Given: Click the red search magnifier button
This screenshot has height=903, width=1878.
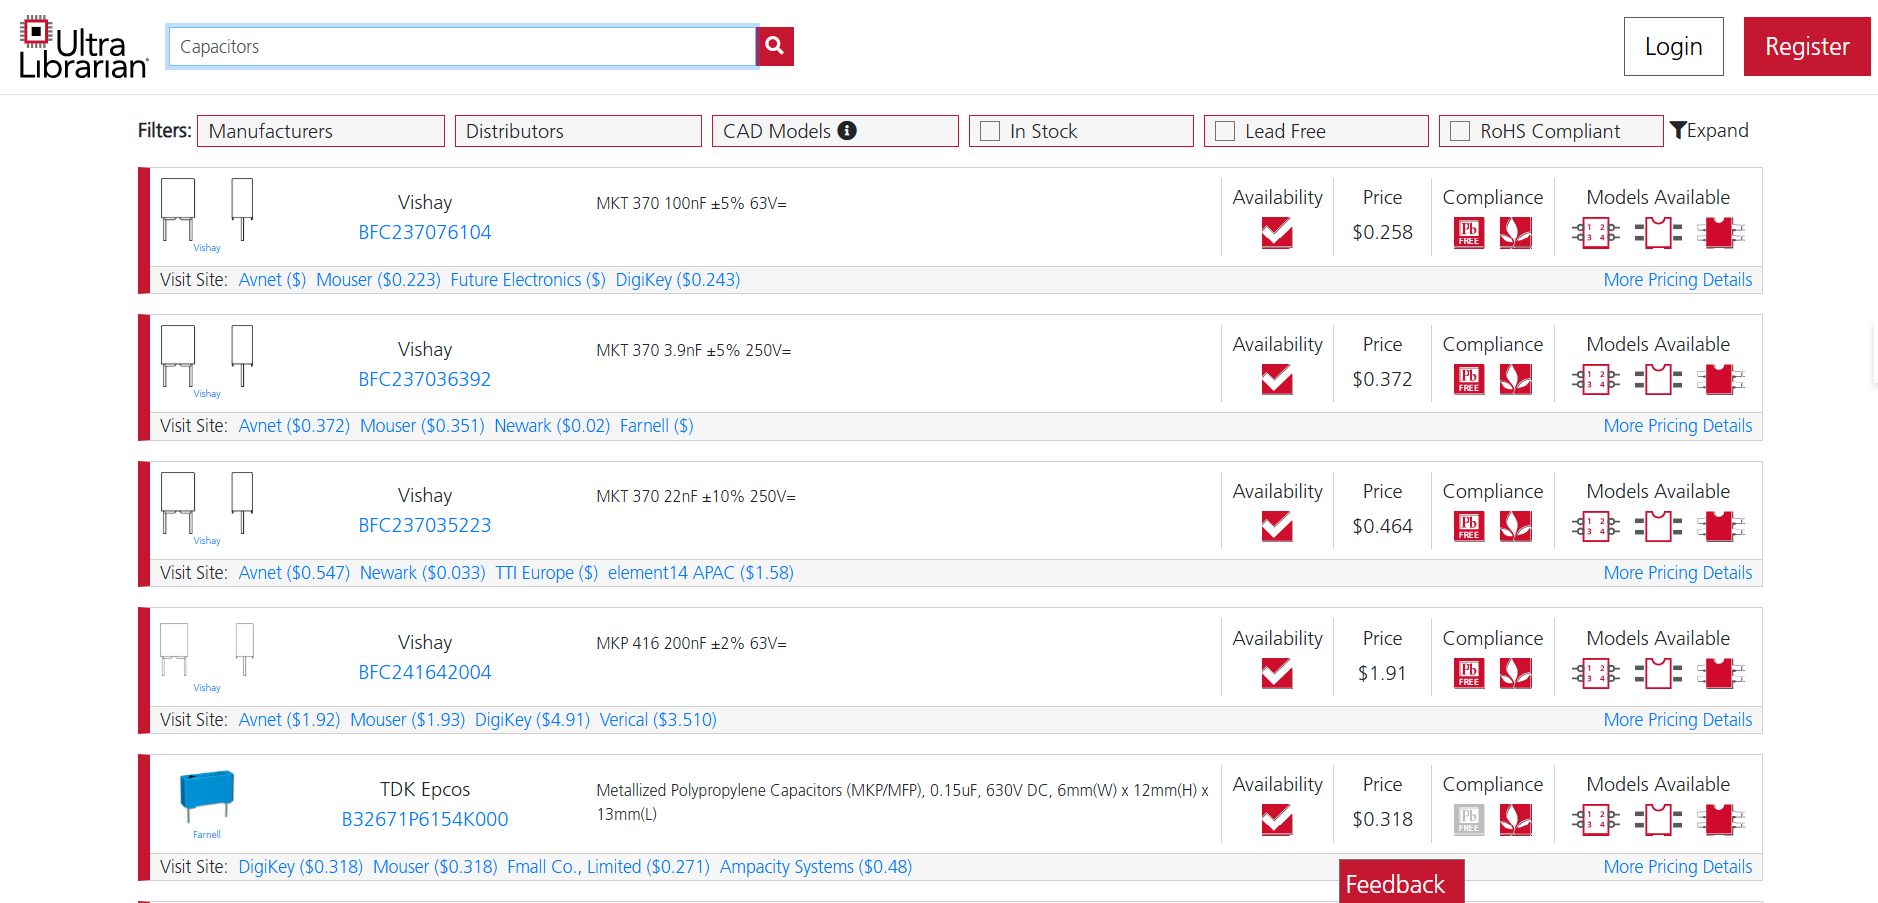Looking at the screenshot, I should 774,46.
